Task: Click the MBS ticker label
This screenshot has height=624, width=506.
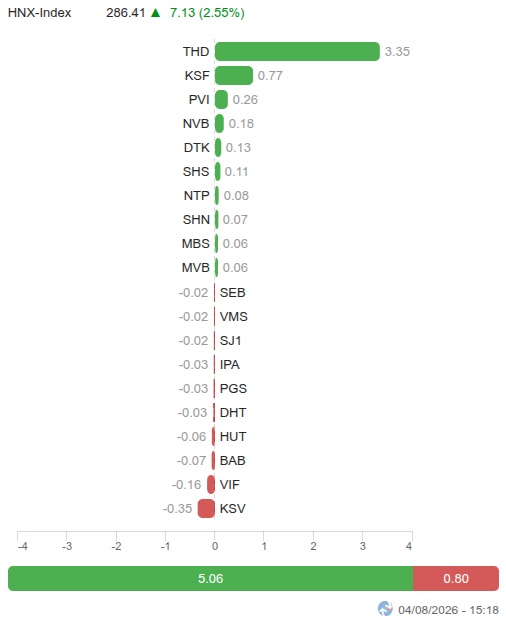Action: 195,244
